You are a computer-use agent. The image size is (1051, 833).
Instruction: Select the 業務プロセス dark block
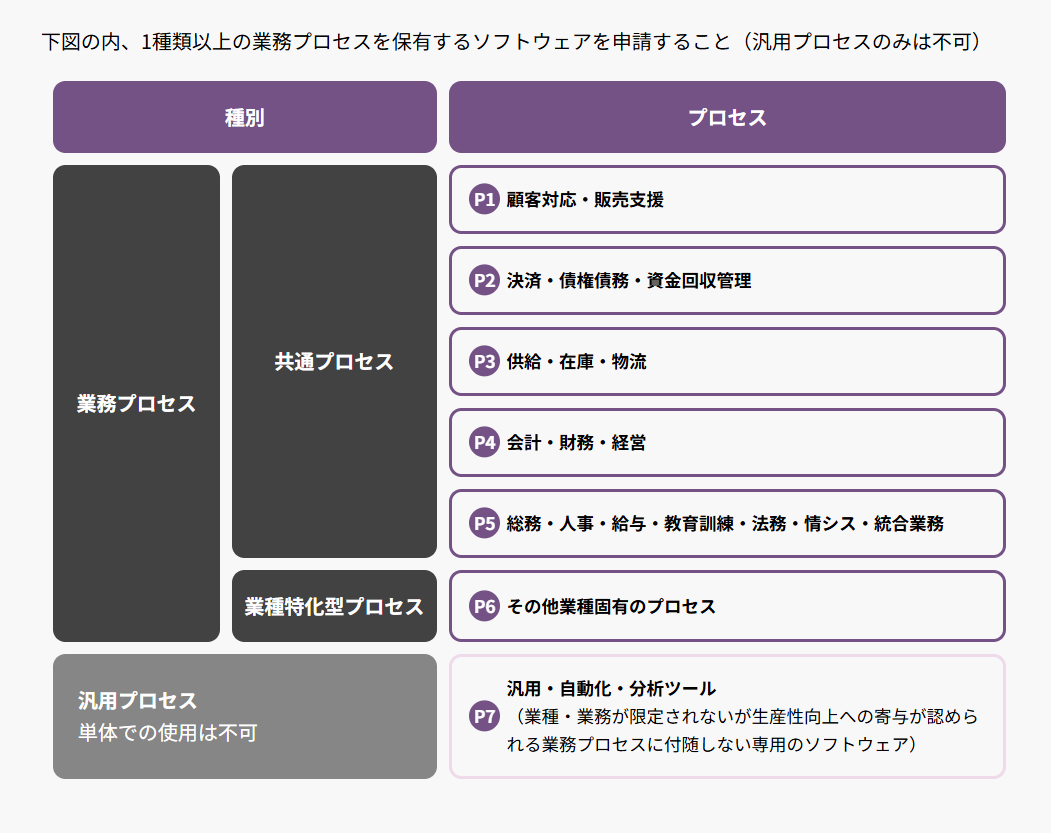coord(136,403)
